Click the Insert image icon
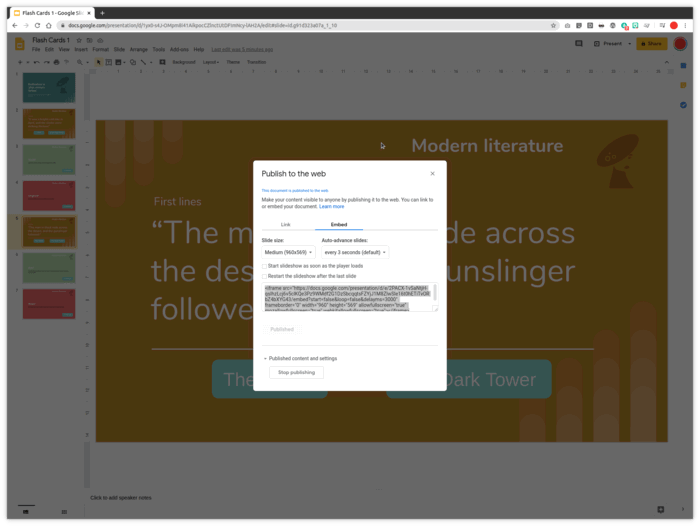 (x=118, y=63)
